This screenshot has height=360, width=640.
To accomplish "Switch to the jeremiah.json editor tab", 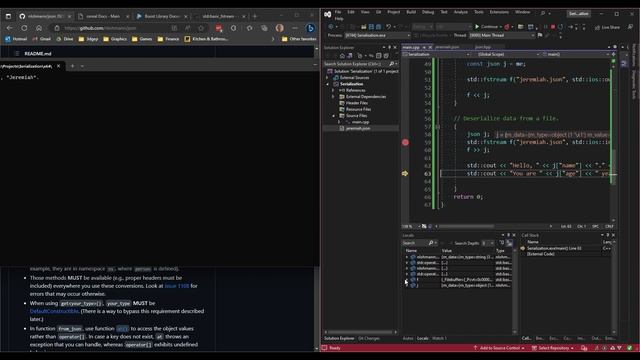I will 447,47.
